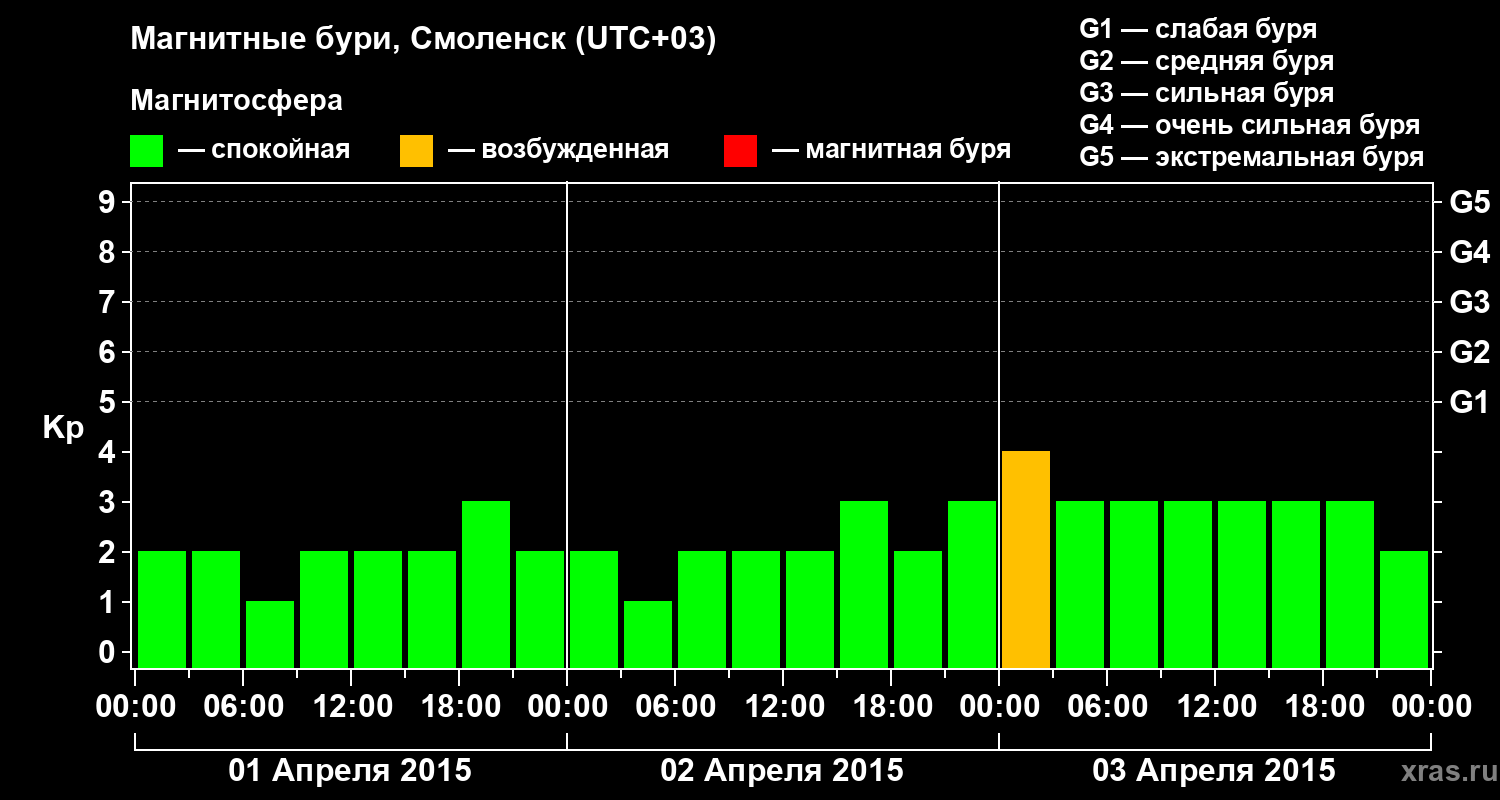Click the Магнитосфера heading
1500x800 pixels.
(x=237, y=101)
